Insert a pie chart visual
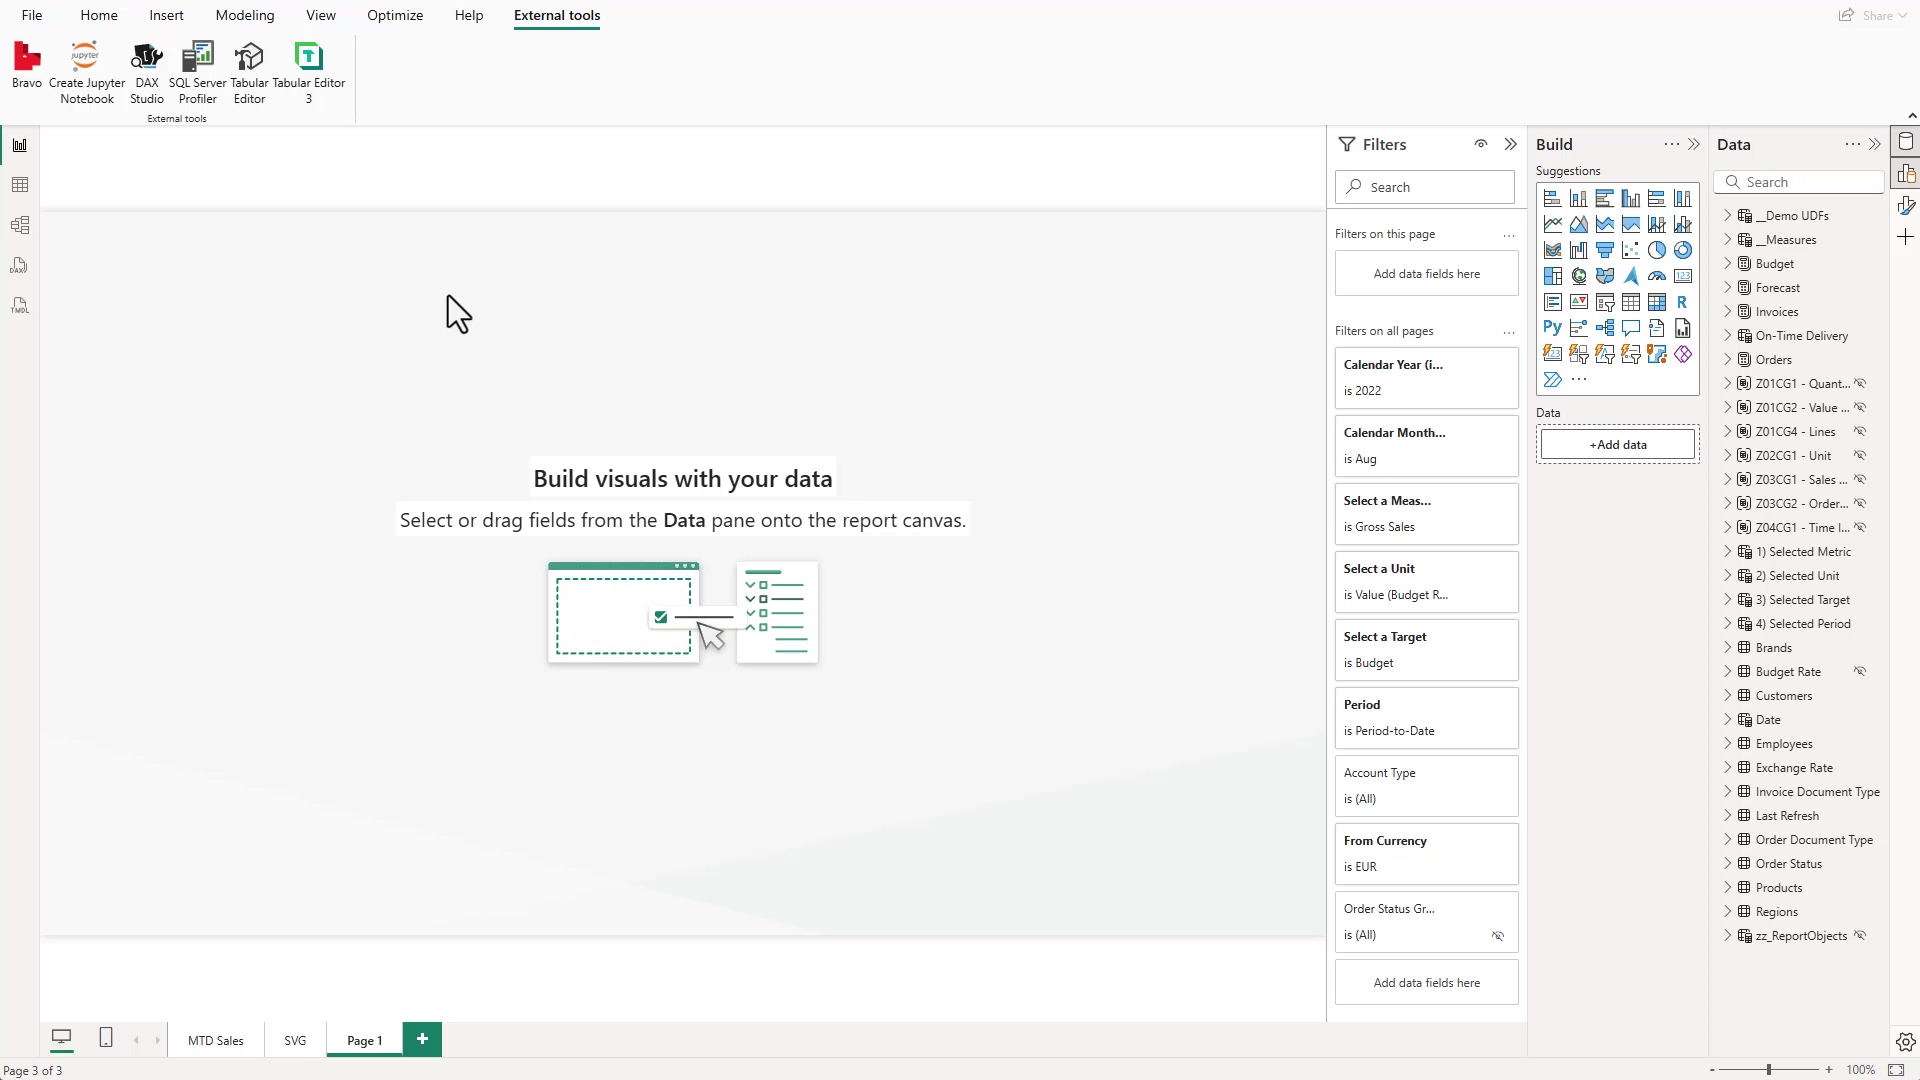The width and height of the screenshot is (1920, 1080). [x=1657, y=250]
